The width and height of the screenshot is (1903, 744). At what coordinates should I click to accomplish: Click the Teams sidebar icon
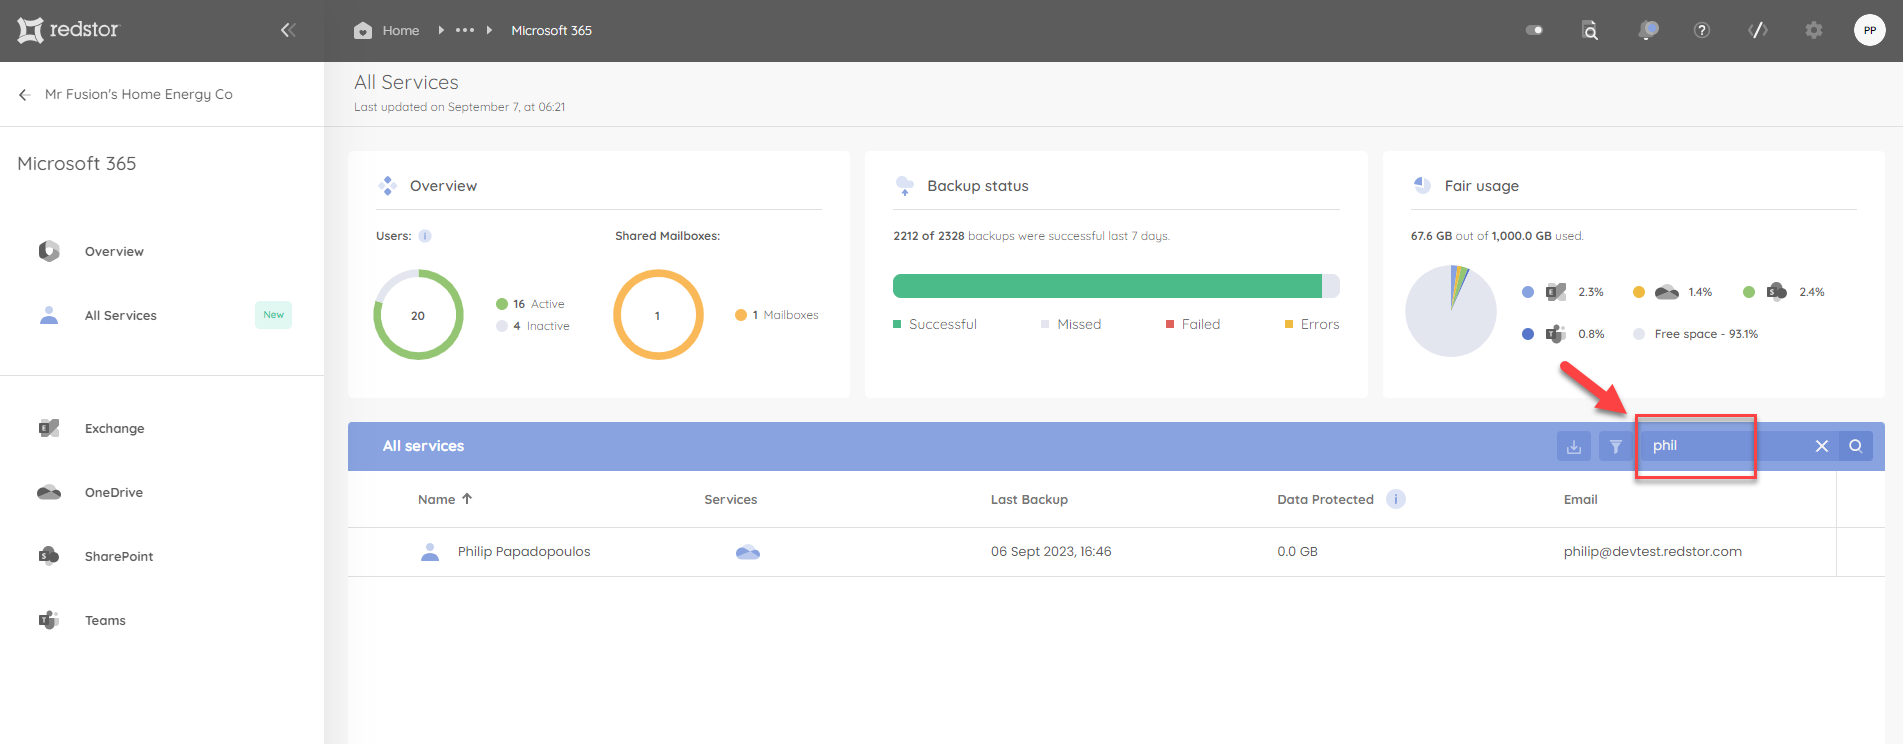[x=49, y=620]
